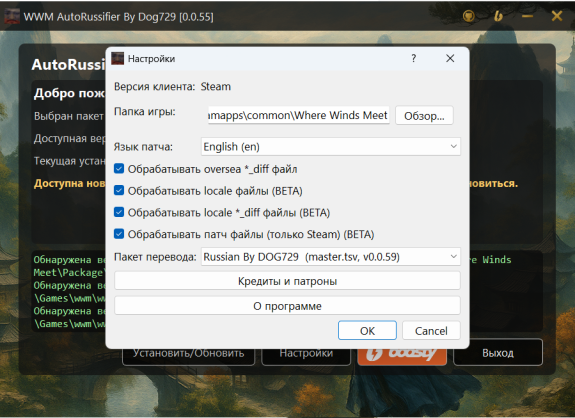Open Кредиты и патроны

(287, 281)
